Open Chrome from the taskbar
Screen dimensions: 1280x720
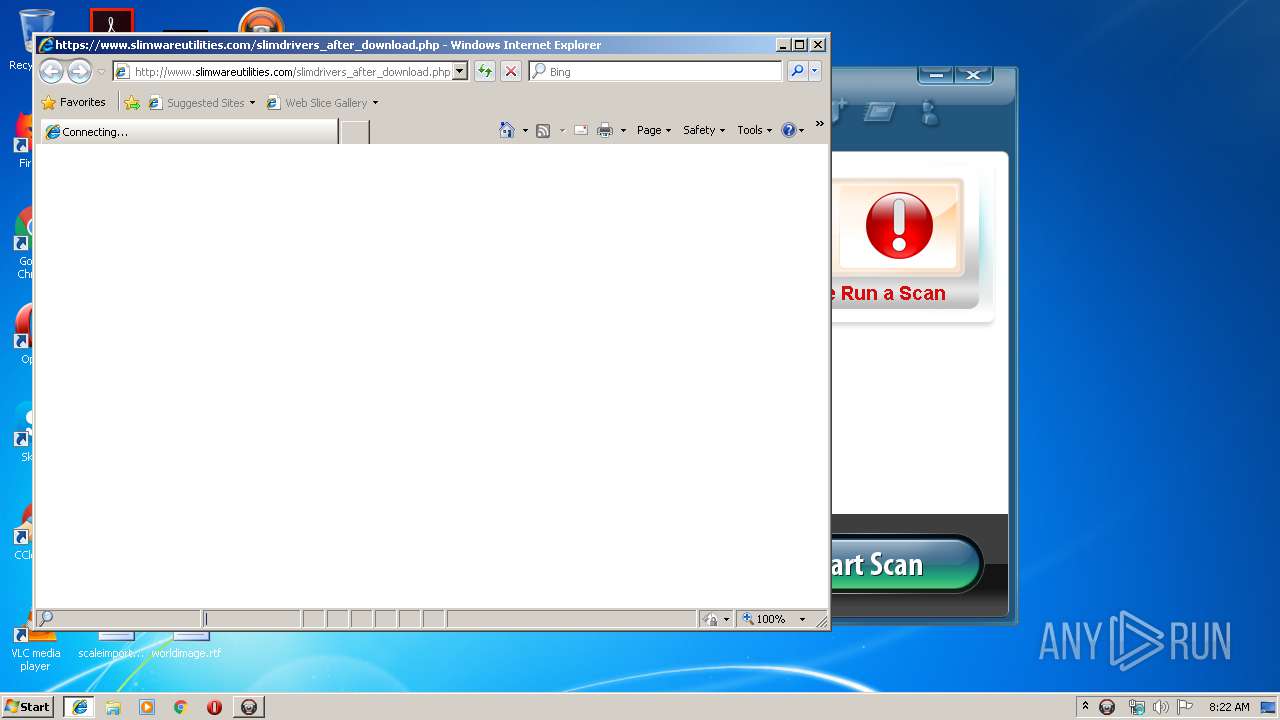181,707
